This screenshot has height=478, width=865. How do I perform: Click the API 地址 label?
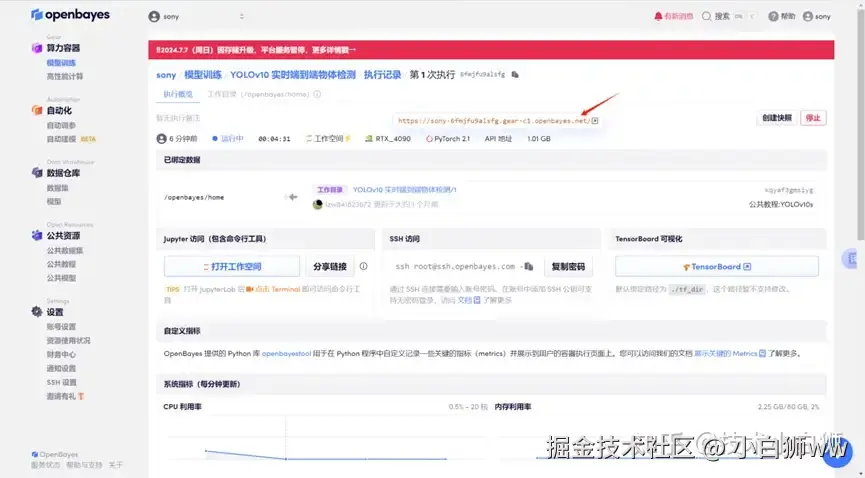point(498,139)
